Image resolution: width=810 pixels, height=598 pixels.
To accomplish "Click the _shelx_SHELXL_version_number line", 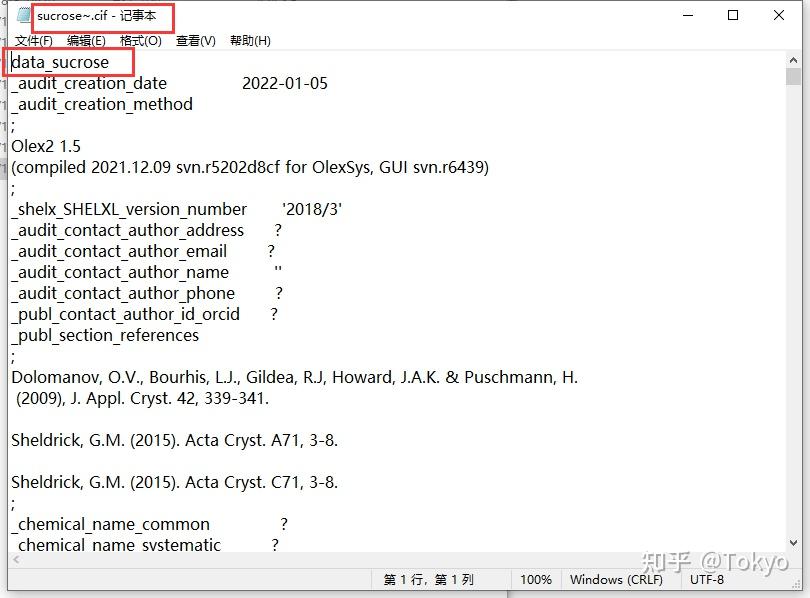I will [130, 209].
